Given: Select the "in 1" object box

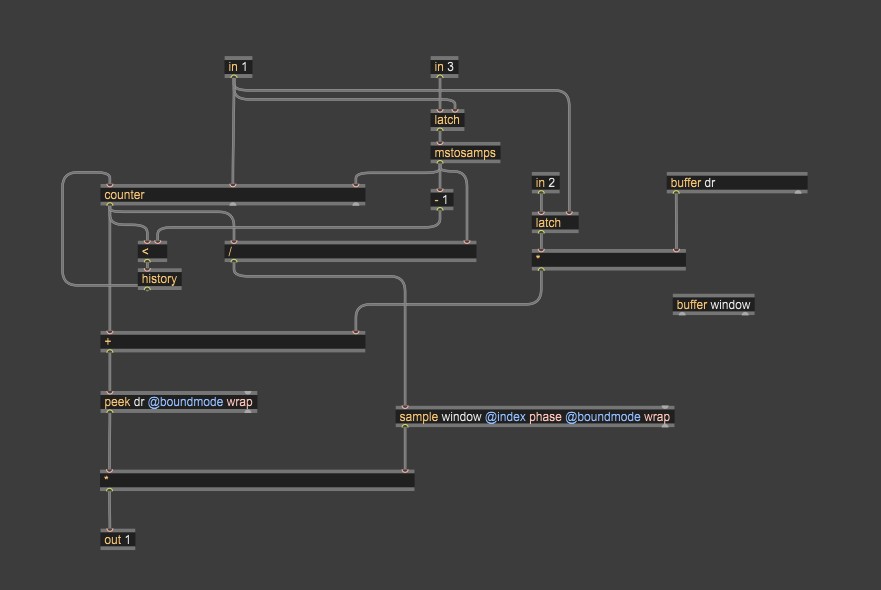Looking at the screenshot, I should click(238, 67).
